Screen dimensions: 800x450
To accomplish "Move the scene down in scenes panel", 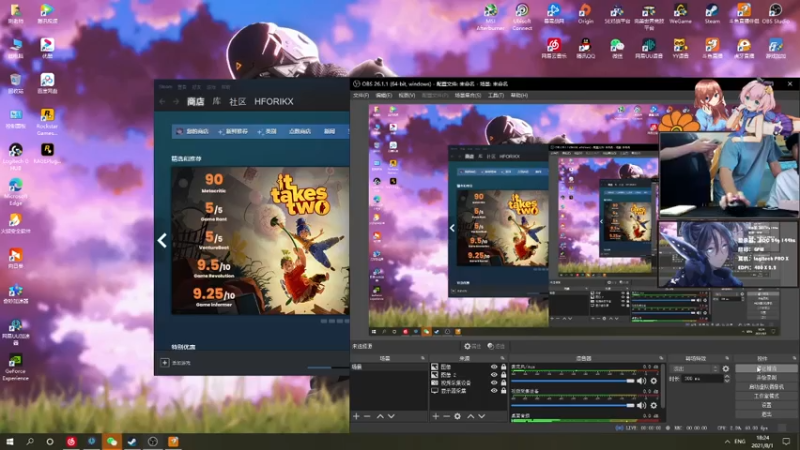I will click(391, 416).
